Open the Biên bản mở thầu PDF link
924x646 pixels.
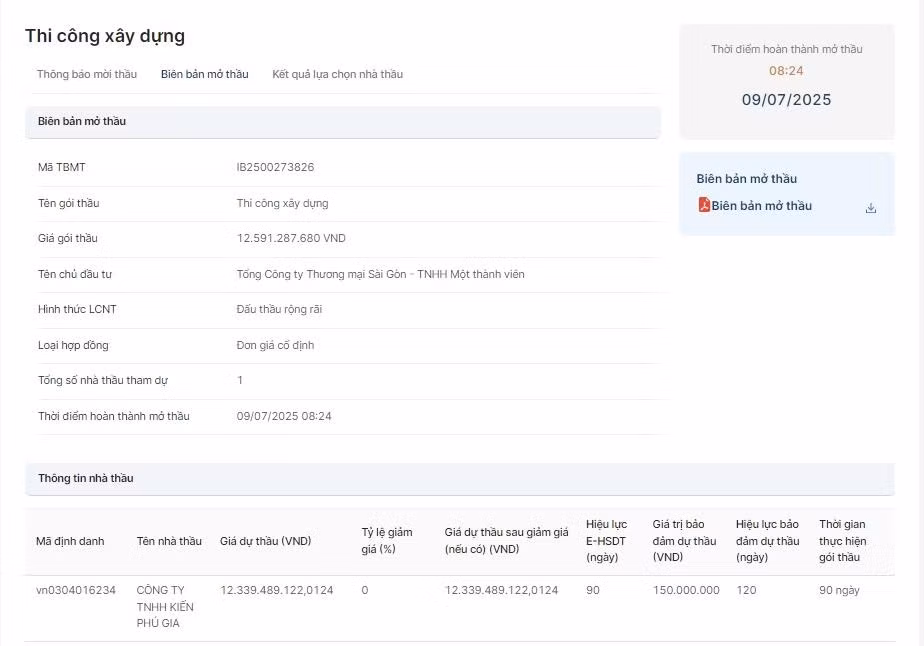point(761,206)
